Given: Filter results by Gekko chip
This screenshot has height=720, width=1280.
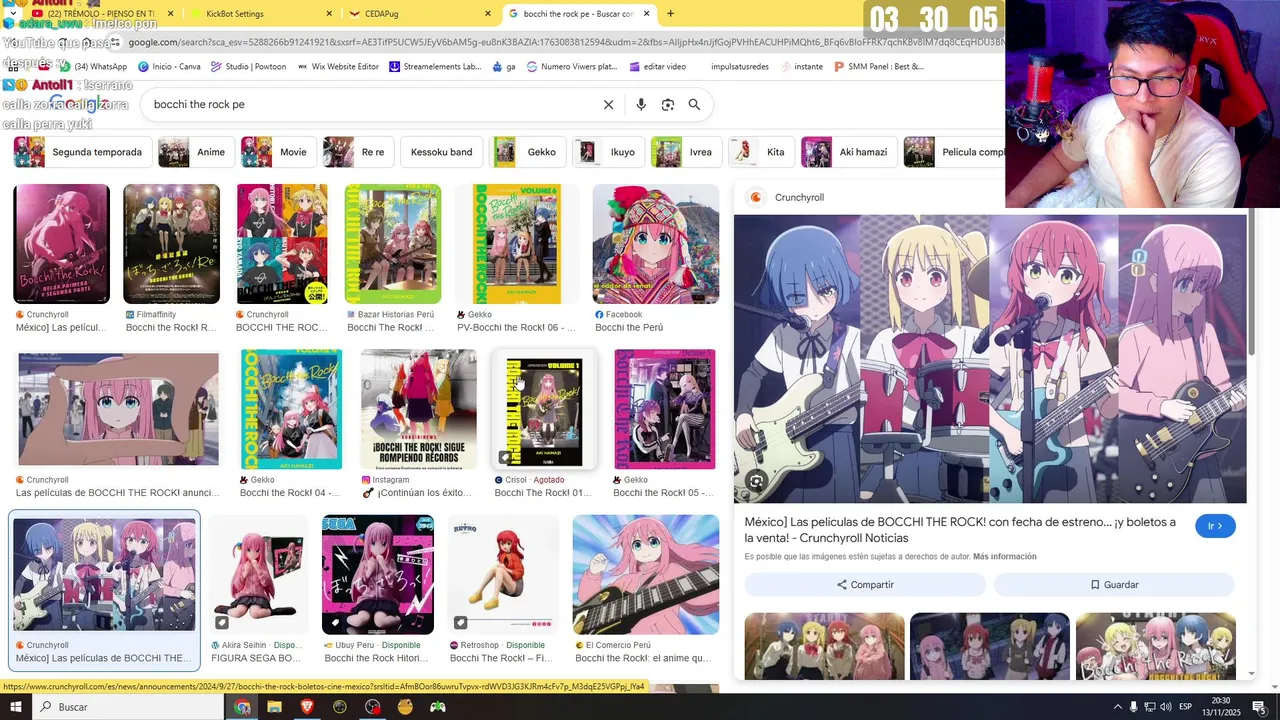Looking at the screenshot, I should point(528,152).
